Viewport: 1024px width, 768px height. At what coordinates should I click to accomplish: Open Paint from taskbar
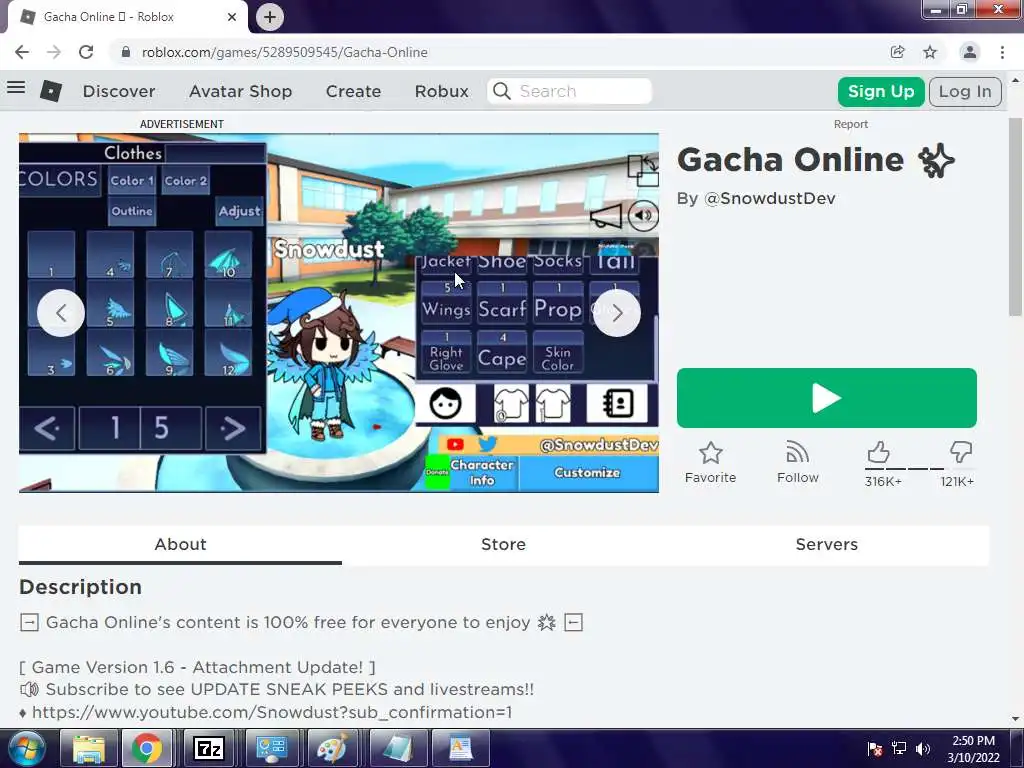point(332,748)
